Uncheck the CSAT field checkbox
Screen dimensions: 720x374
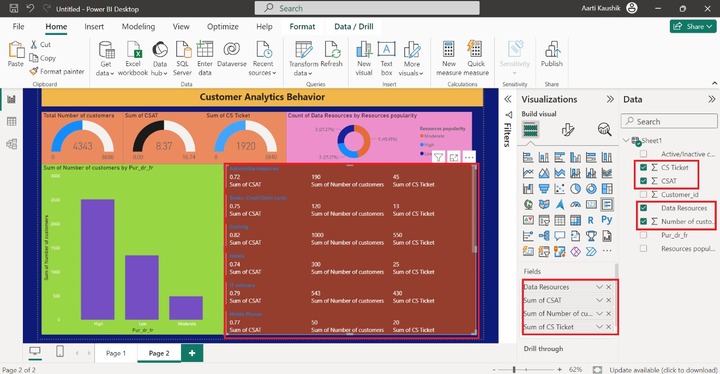point(643,181)
